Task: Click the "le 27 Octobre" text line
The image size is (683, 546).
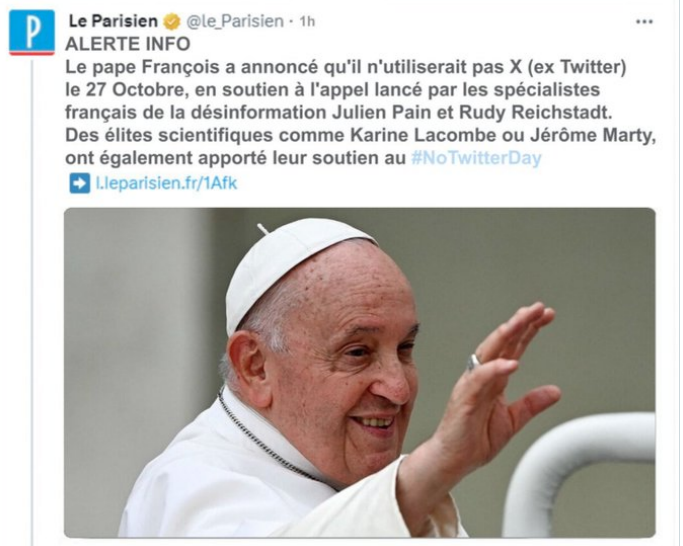Action: coord(333,90)
